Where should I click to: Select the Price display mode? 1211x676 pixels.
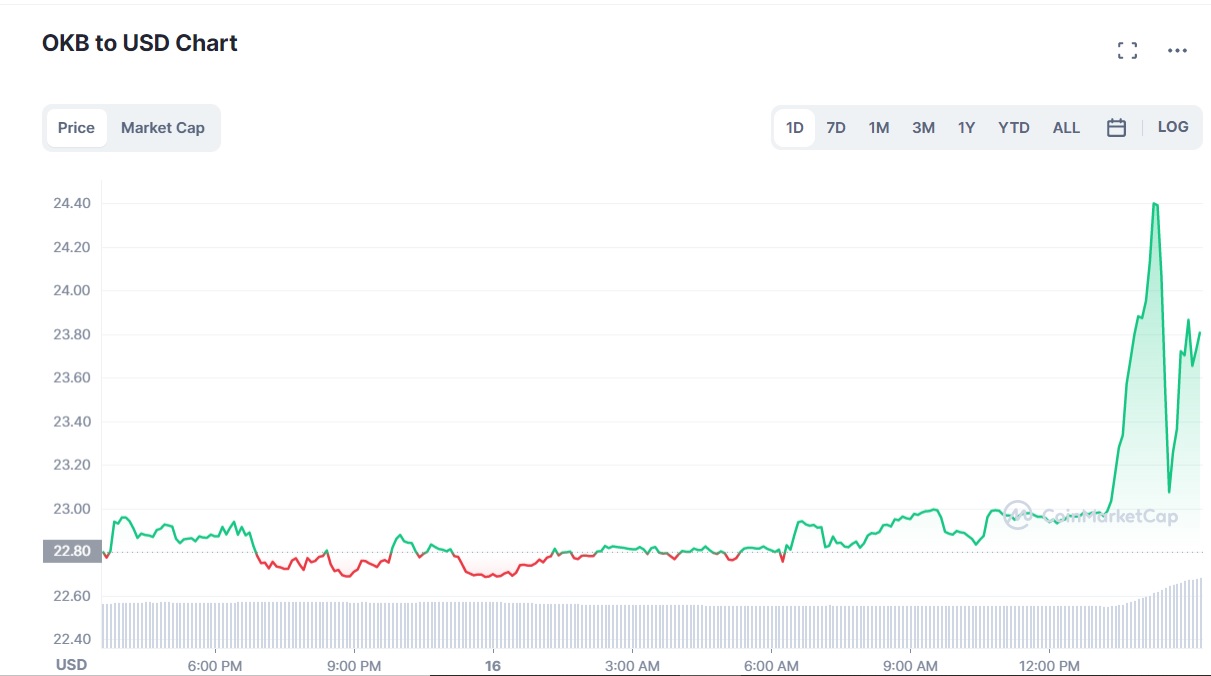click(x=76, y=127)
